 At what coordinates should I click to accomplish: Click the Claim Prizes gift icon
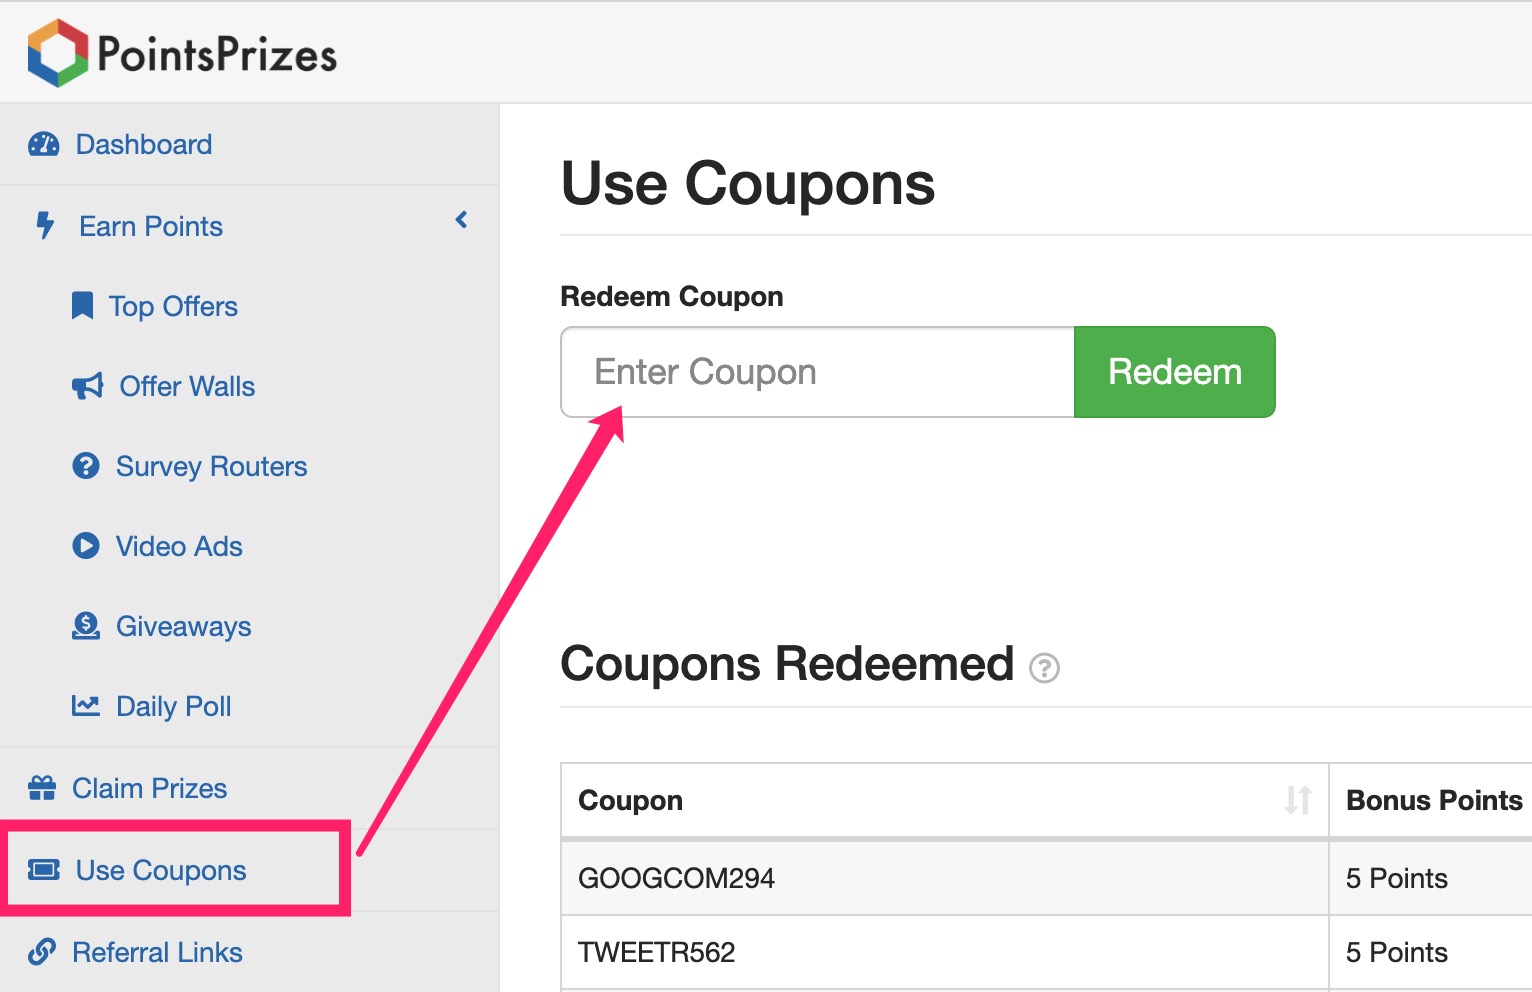click(42, 788)
